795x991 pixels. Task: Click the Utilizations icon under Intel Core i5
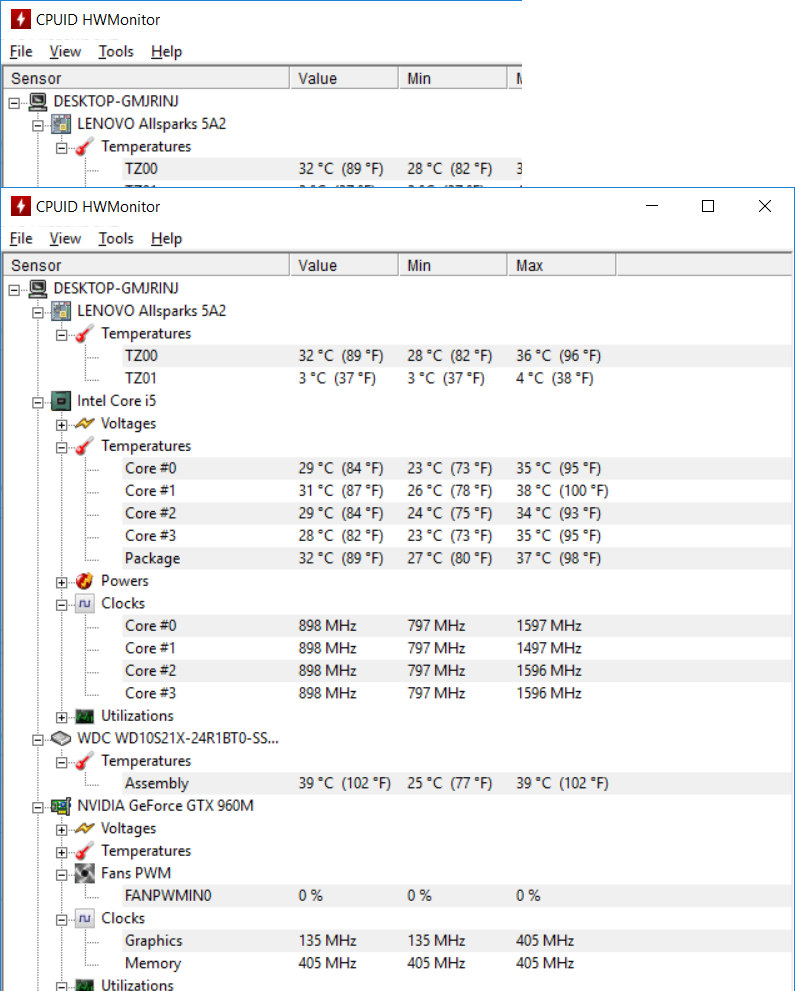pos(85,716)
